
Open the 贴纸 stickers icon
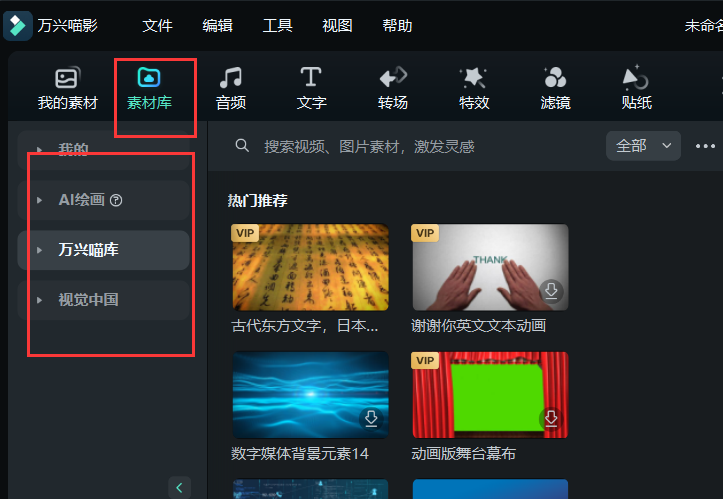click(635, 77)
